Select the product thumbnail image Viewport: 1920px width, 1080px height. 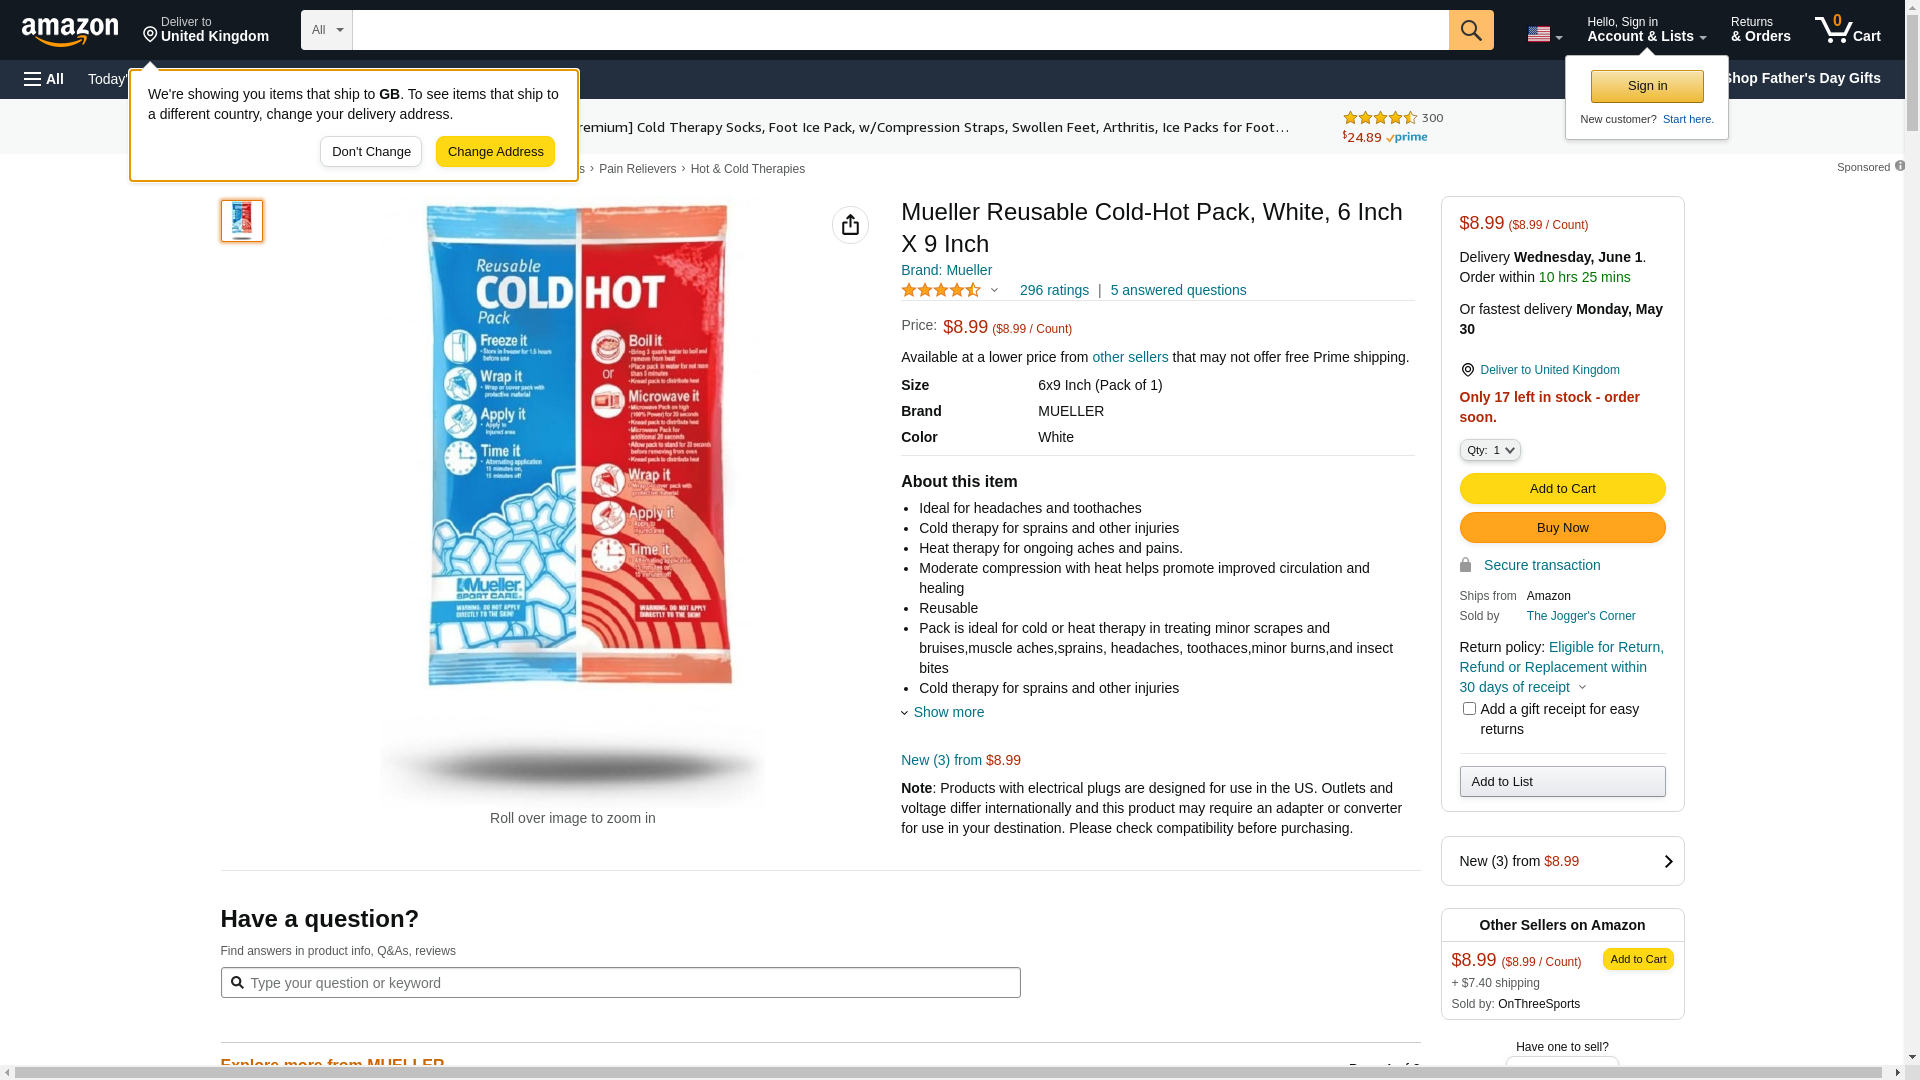[242, 221]
